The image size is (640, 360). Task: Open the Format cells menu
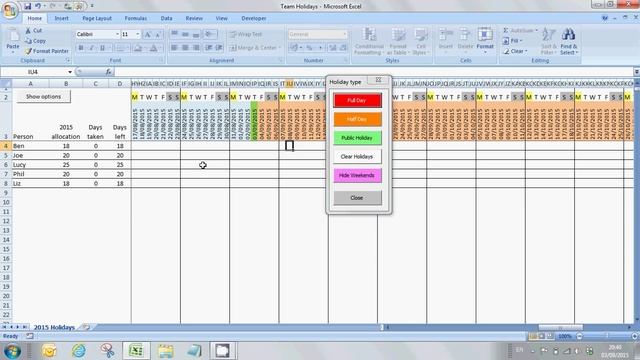(485, 40)
